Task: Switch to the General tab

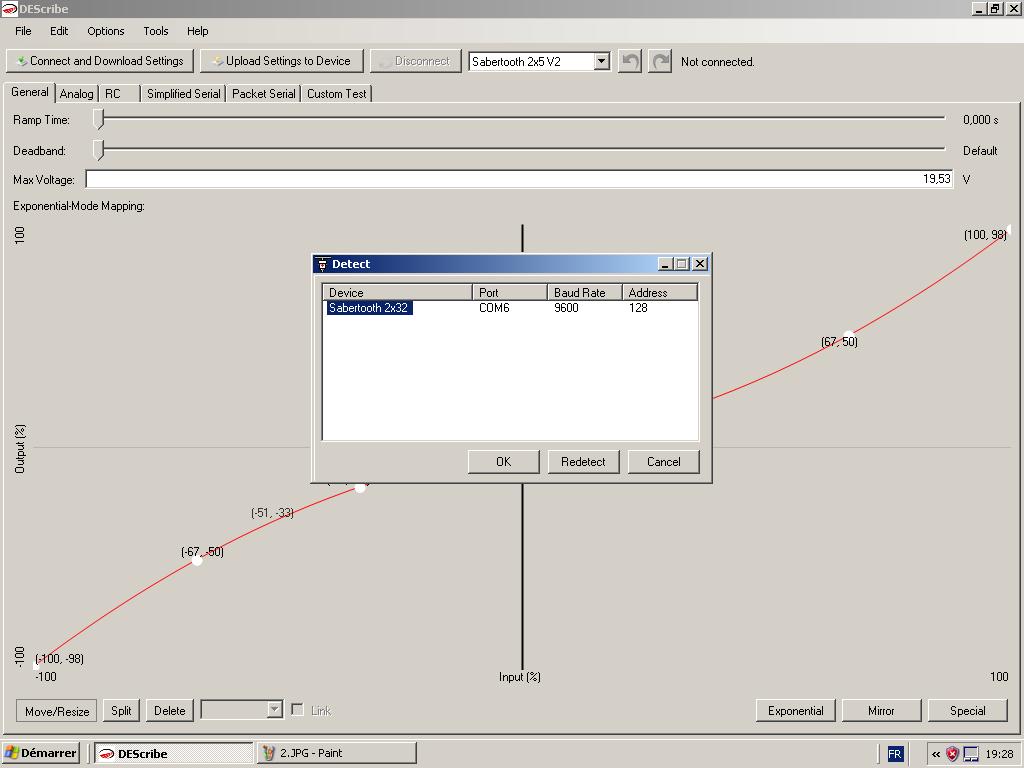Action: point(29,92)
